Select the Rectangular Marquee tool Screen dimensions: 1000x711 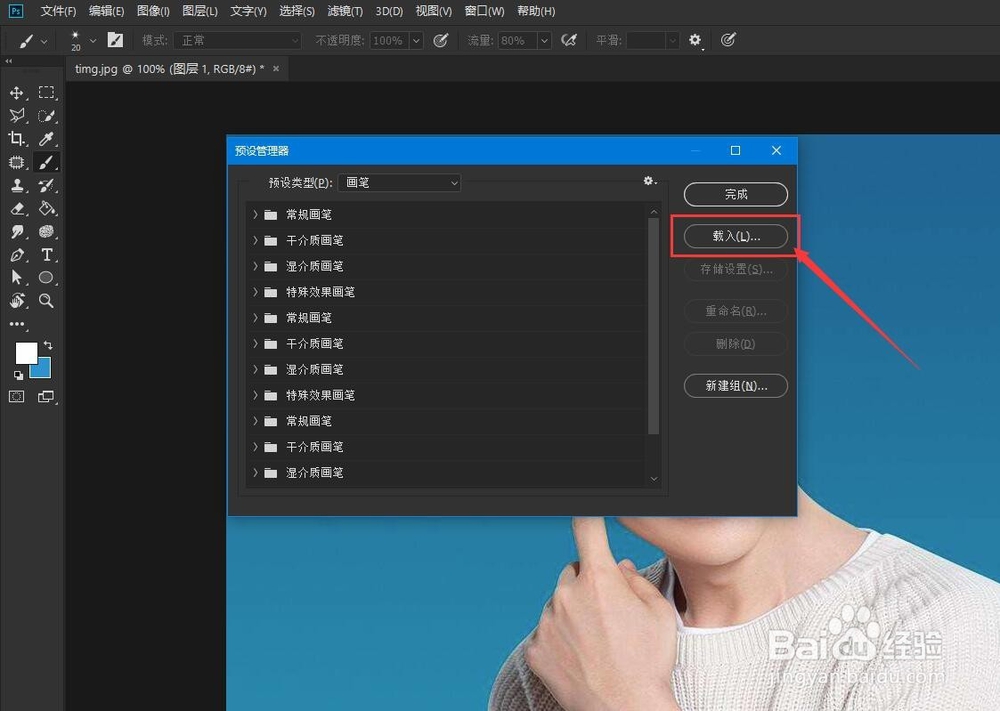click(46, 93)
